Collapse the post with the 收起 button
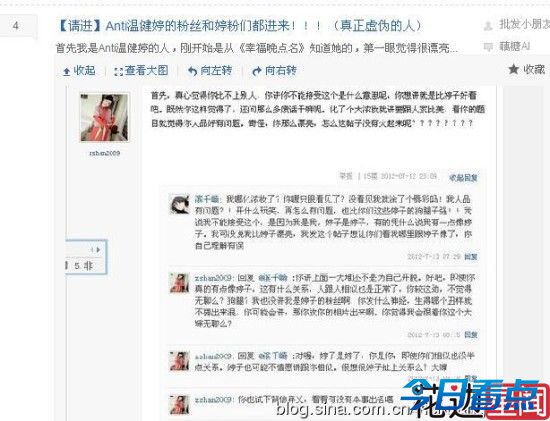Image resolution: width=550 pixels, height=421 pixels. (x=79, y=71)
